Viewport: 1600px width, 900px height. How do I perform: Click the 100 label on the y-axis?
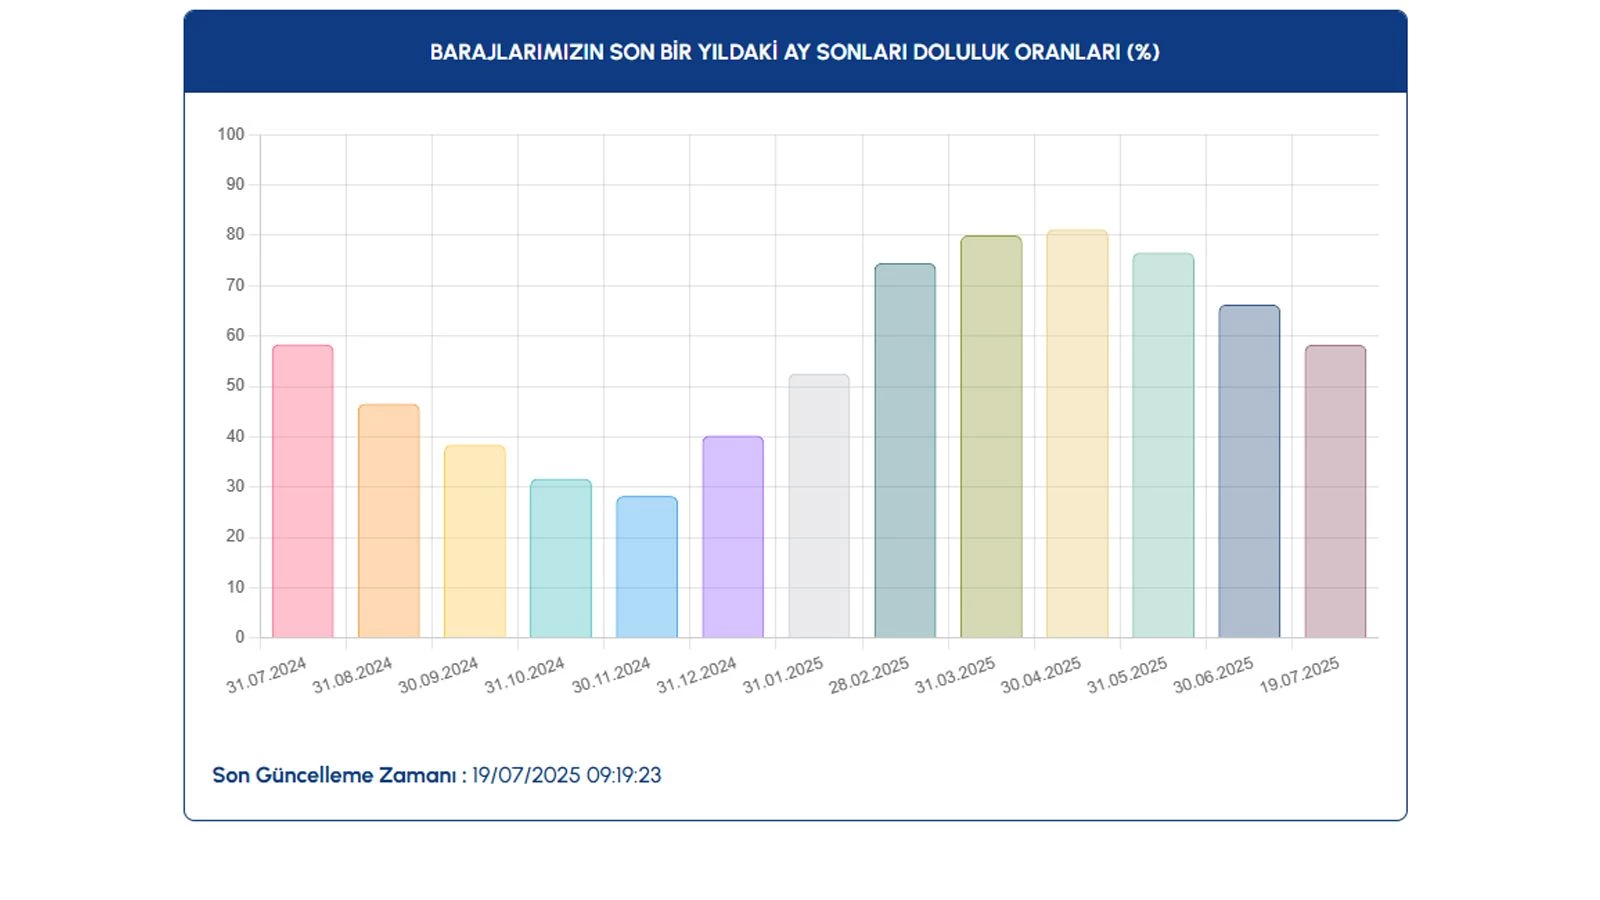pos(231,134)
